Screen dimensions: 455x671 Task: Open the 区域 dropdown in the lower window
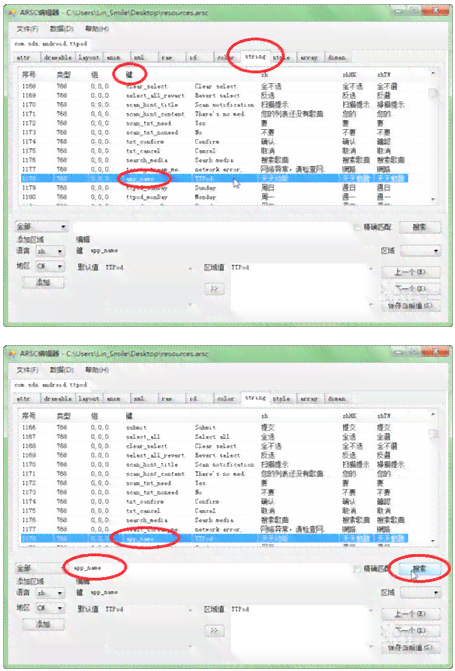click(420, 593)
